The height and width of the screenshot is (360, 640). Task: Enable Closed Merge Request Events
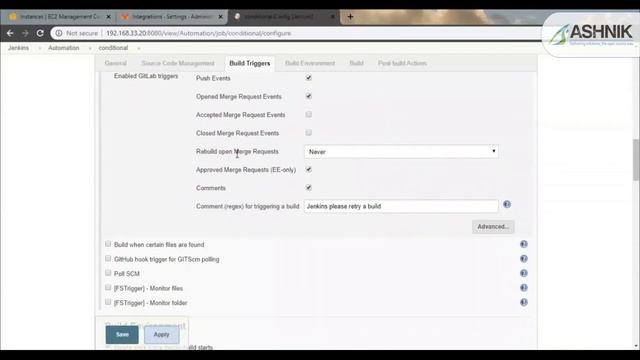pos(309,133)
